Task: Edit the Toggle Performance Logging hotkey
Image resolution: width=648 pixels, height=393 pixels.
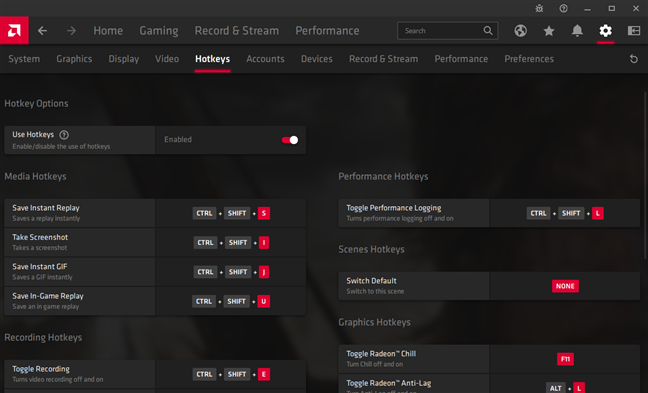Action: coord(565,213)
